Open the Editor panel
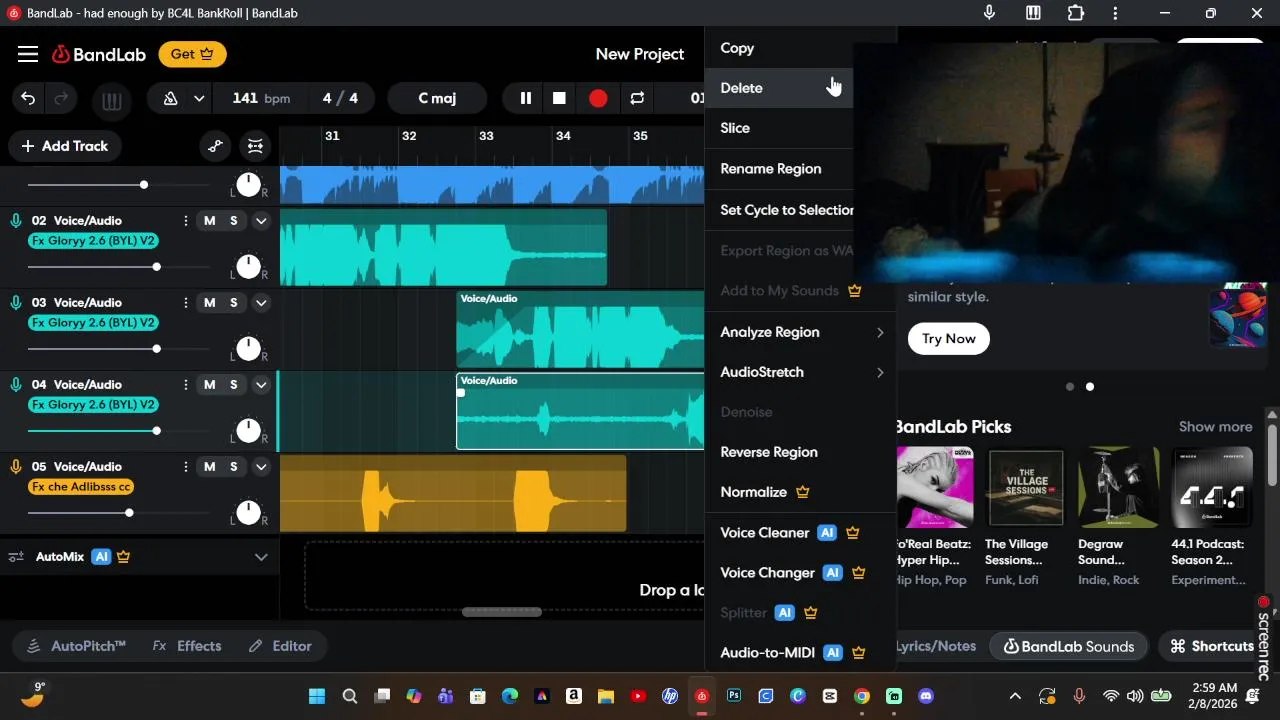 coord(280,646)
